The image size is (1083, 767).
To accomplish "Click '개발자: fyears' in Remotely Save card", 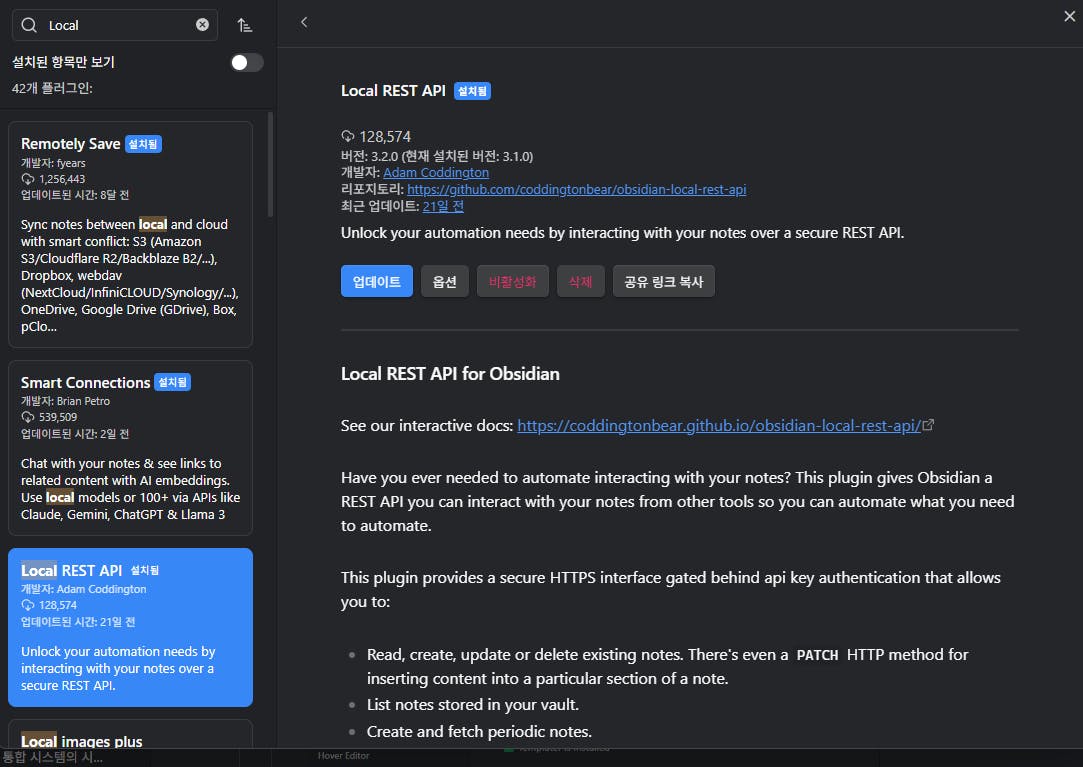I will 53,163.
